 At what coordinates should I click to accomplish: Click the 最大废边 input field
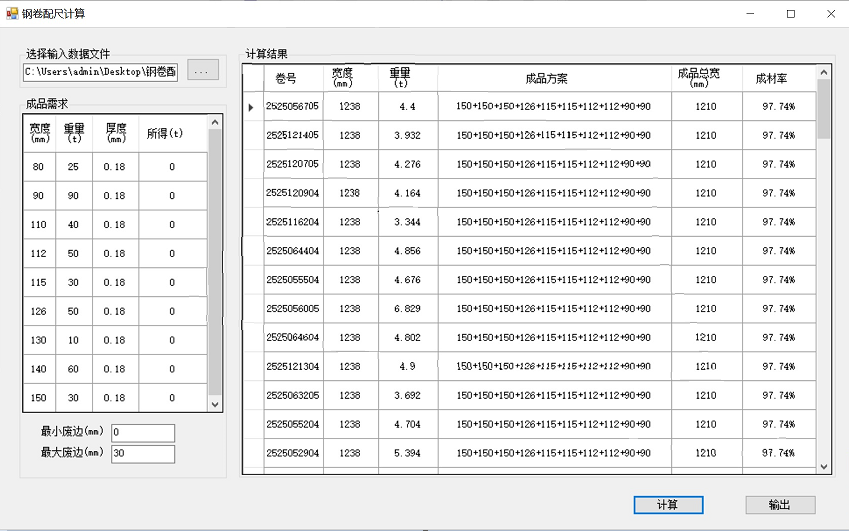pyautogui.click(x=143, y=454)
